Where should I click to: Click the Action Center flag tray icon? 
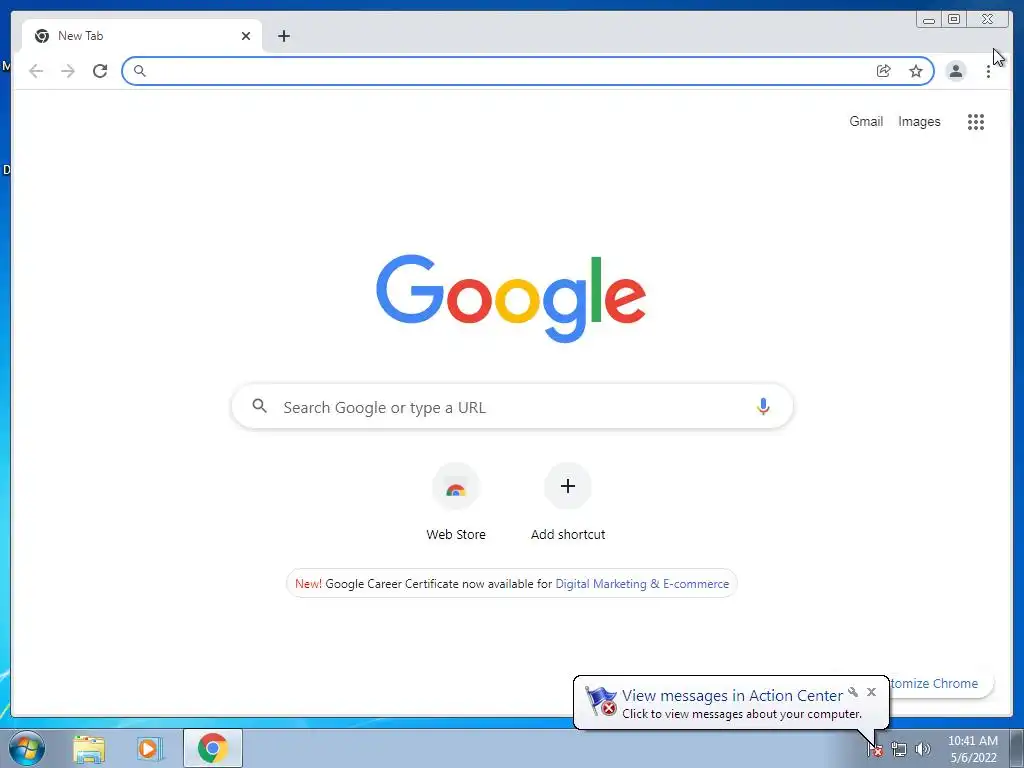pyautogui.click(x=874, y=750)
